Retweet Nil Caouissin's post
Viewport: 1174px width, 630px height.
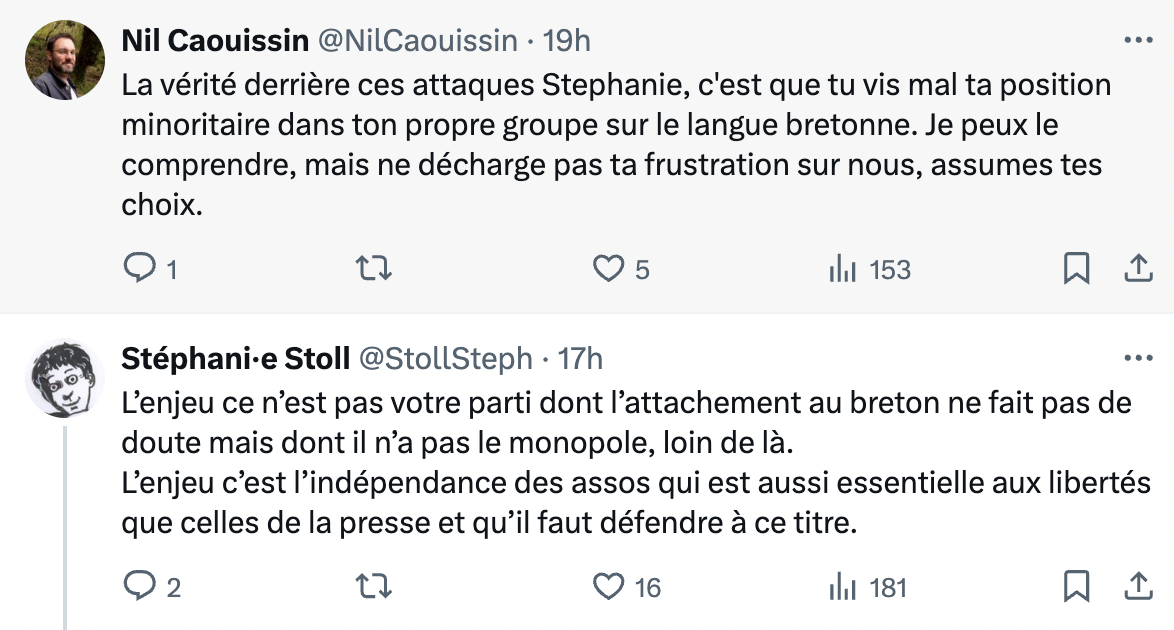(374, 268)
